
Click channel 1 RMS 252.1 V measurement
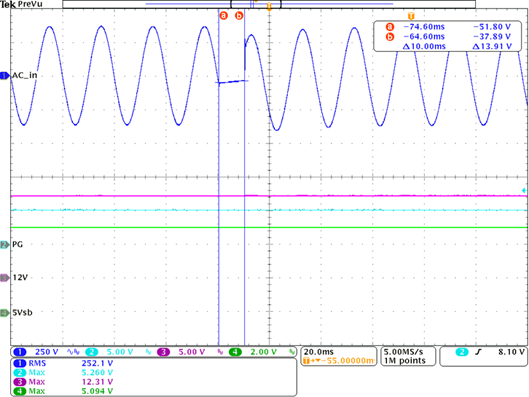click(63, 363)
